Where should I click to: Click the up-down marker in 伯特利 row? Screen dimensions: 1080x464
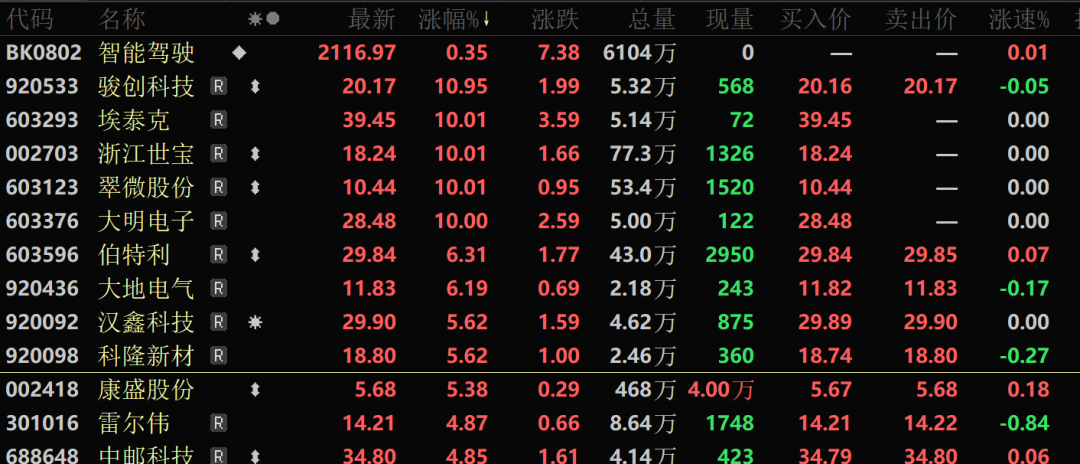(x=255, y=255)
